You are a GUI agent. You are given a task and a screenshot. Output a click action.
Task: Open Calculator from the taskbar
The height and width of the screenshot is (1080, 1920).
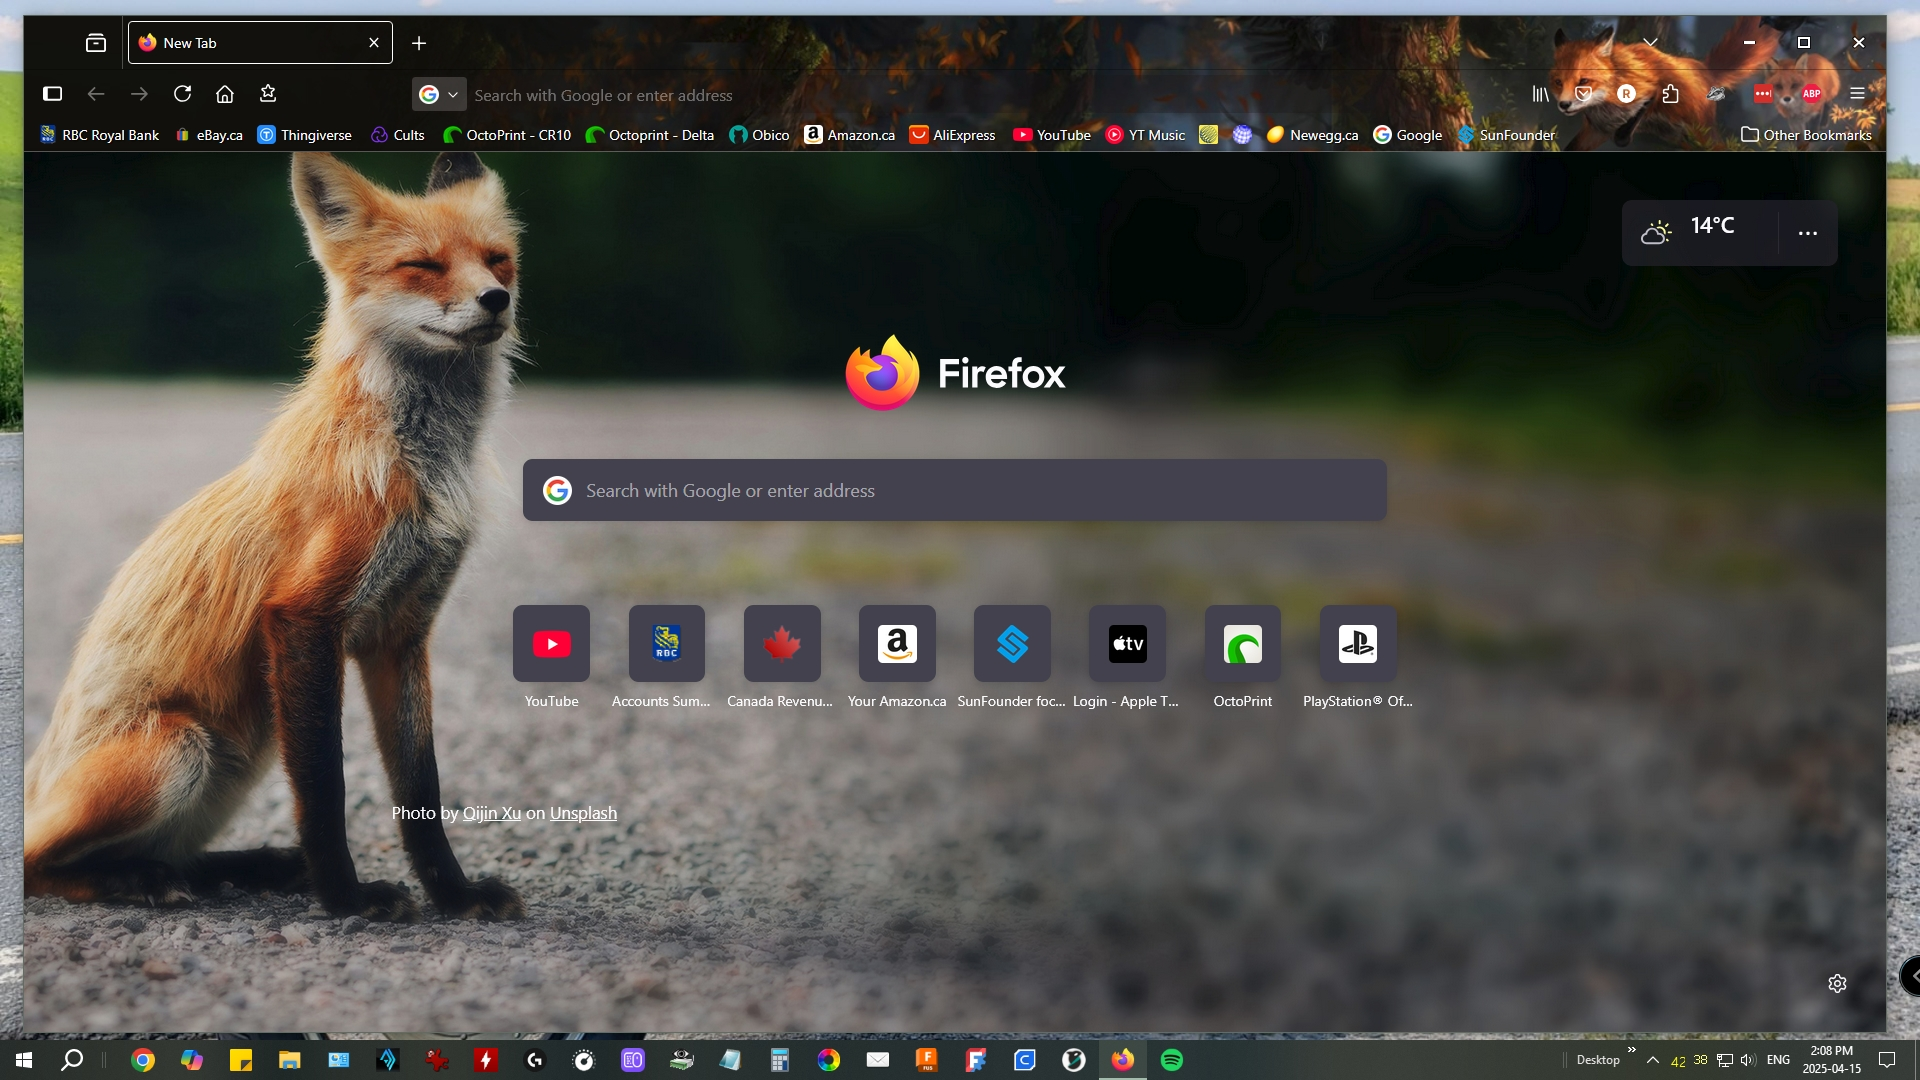[x=780, y=1060]
